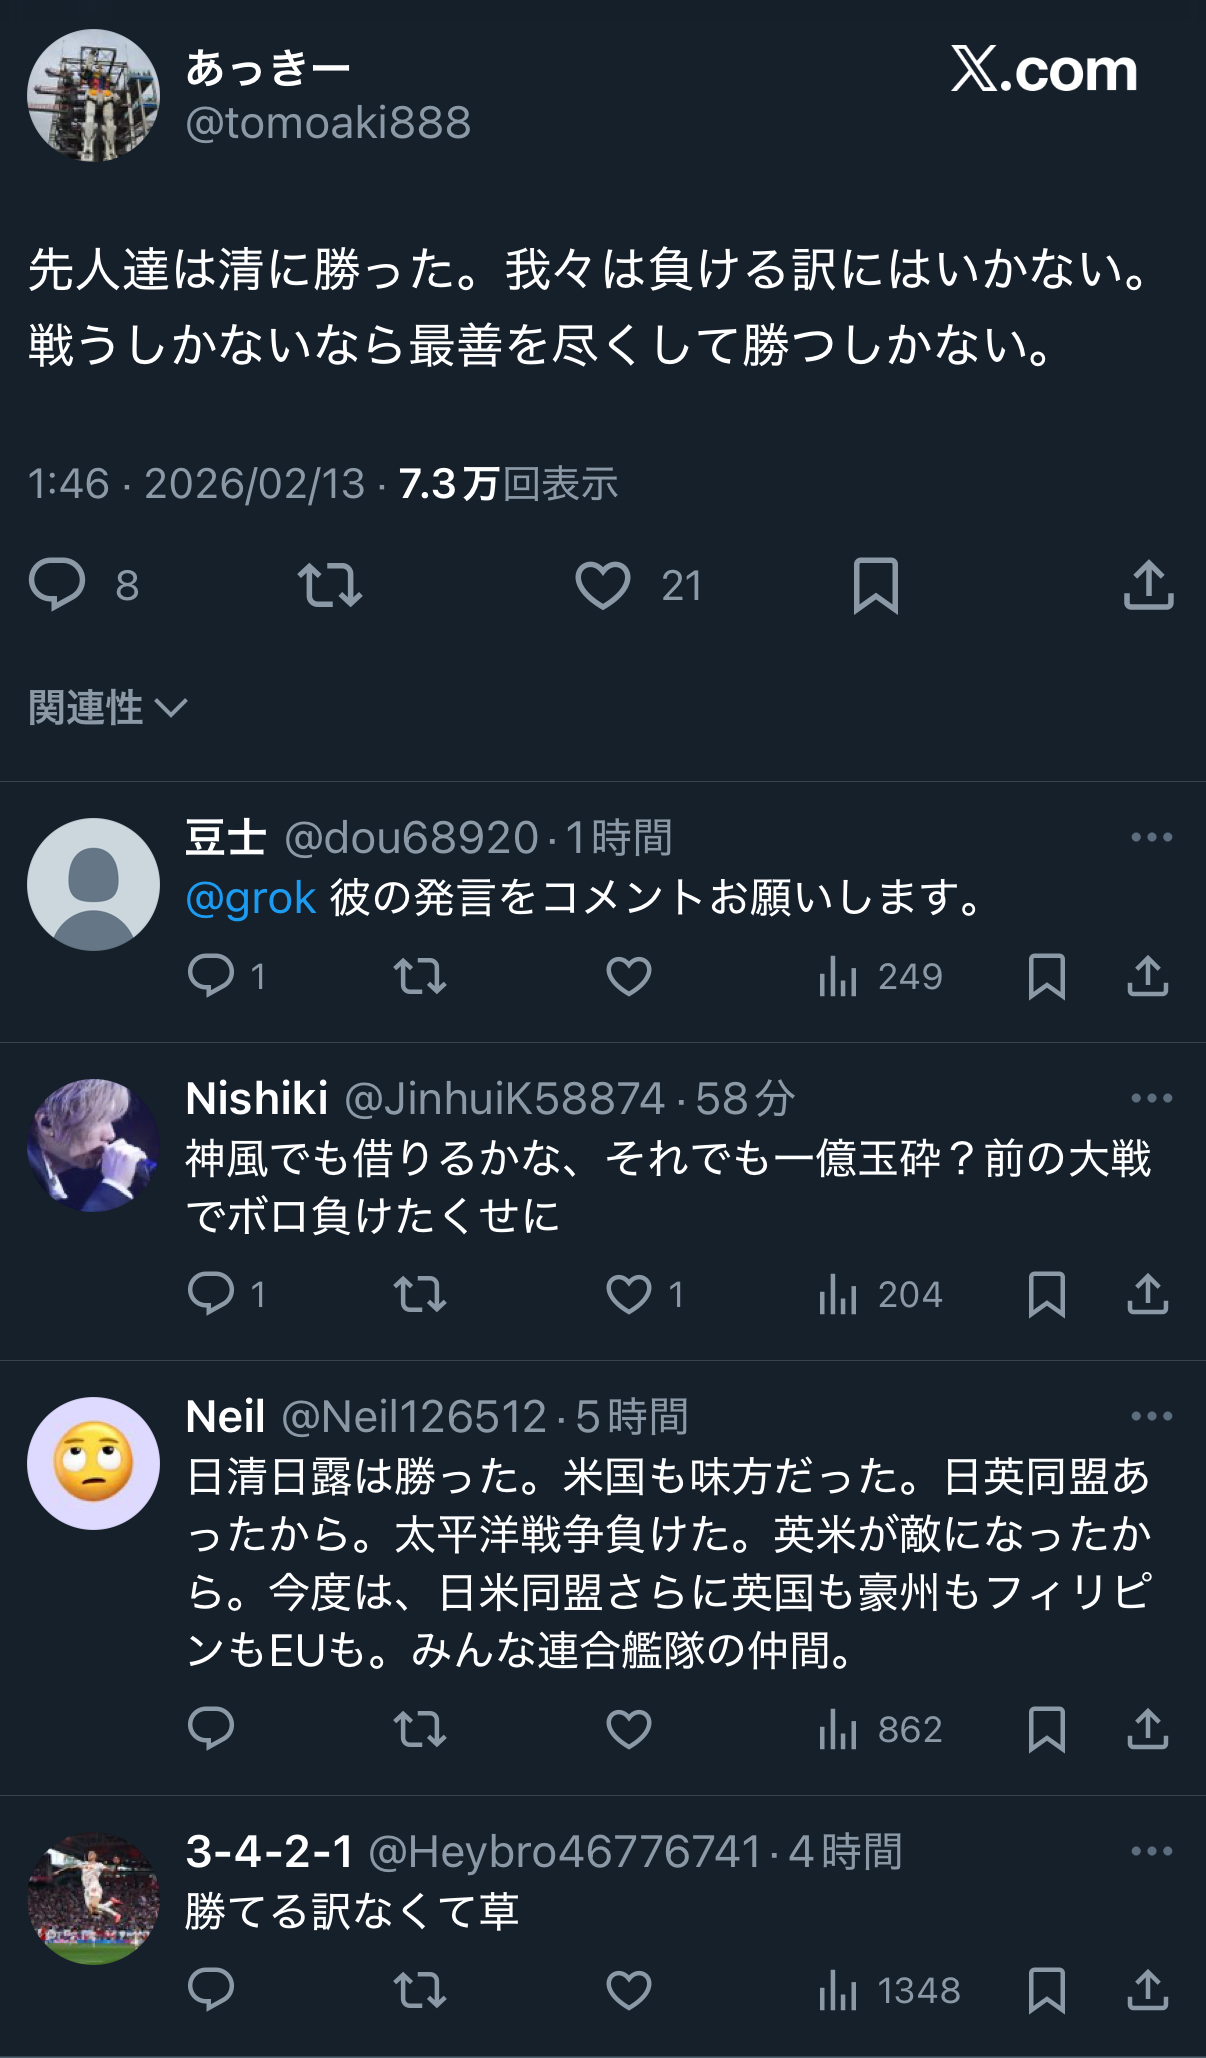Bookmark the main post by あっきー
1206x2058 pixels.
tap(875, 585)
